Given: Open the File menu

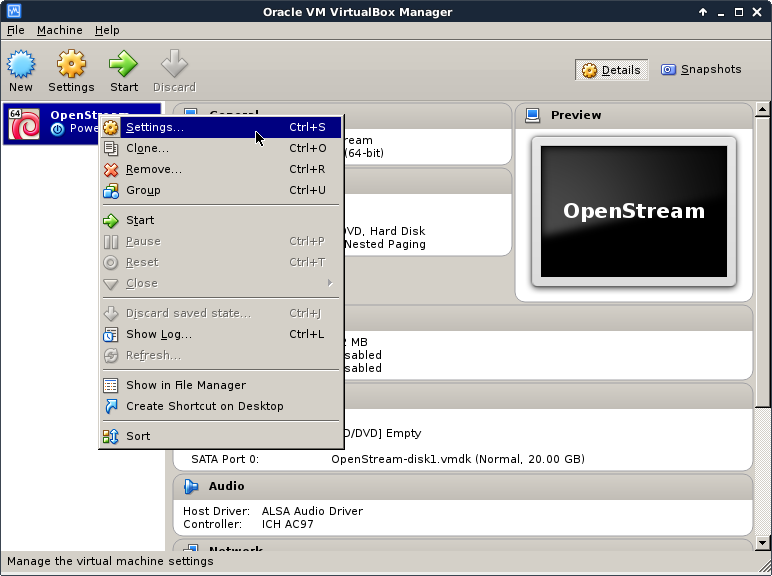Looking at the screenshot, I should coord(16,31).
